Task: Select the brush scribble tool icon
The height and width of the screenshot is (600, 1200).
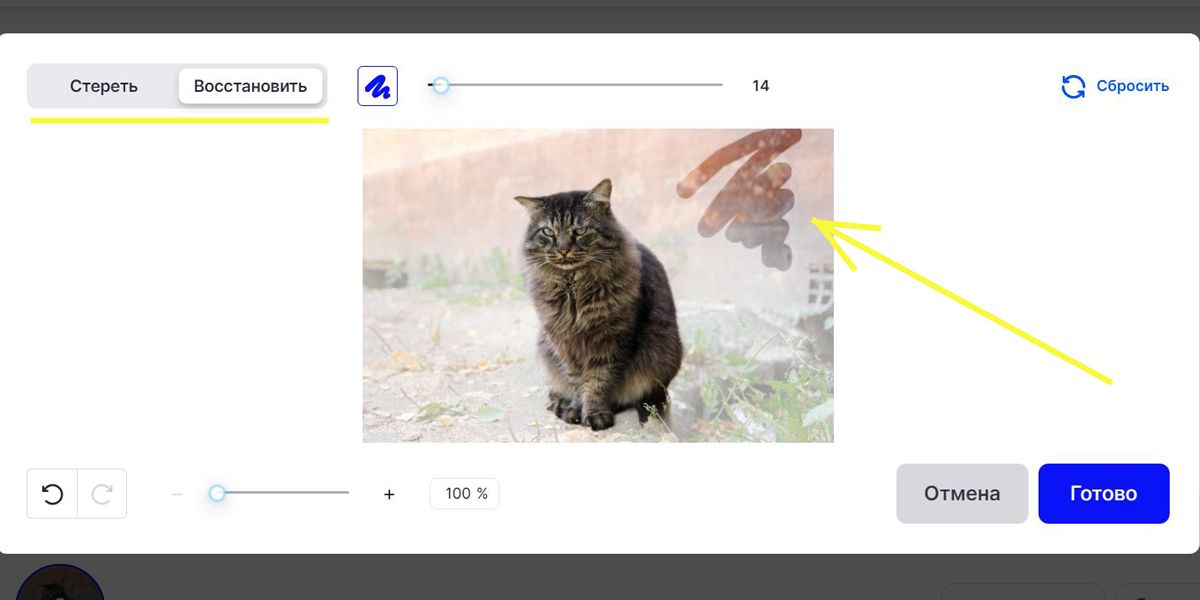Action: tap(378, 86)
